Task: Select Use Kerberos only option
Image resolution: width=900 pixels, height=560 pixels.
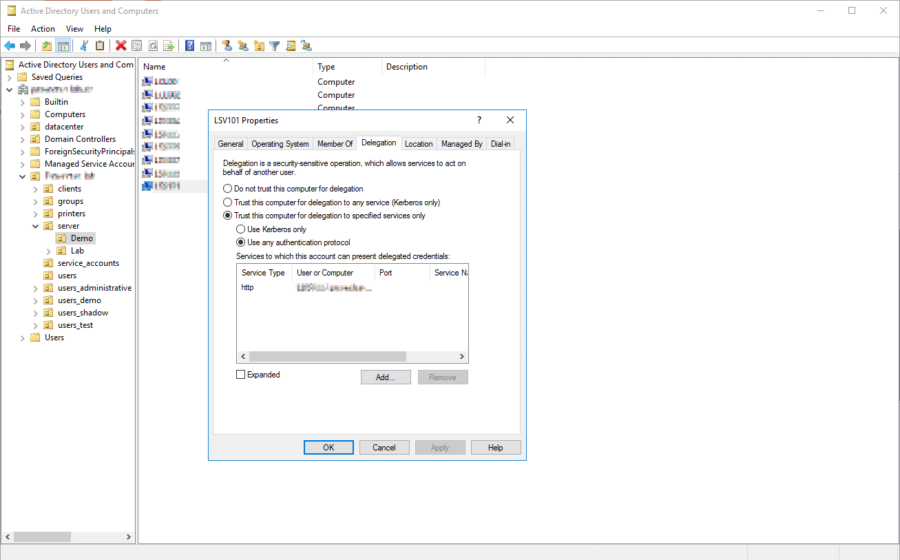Action: tap(240, 229)
